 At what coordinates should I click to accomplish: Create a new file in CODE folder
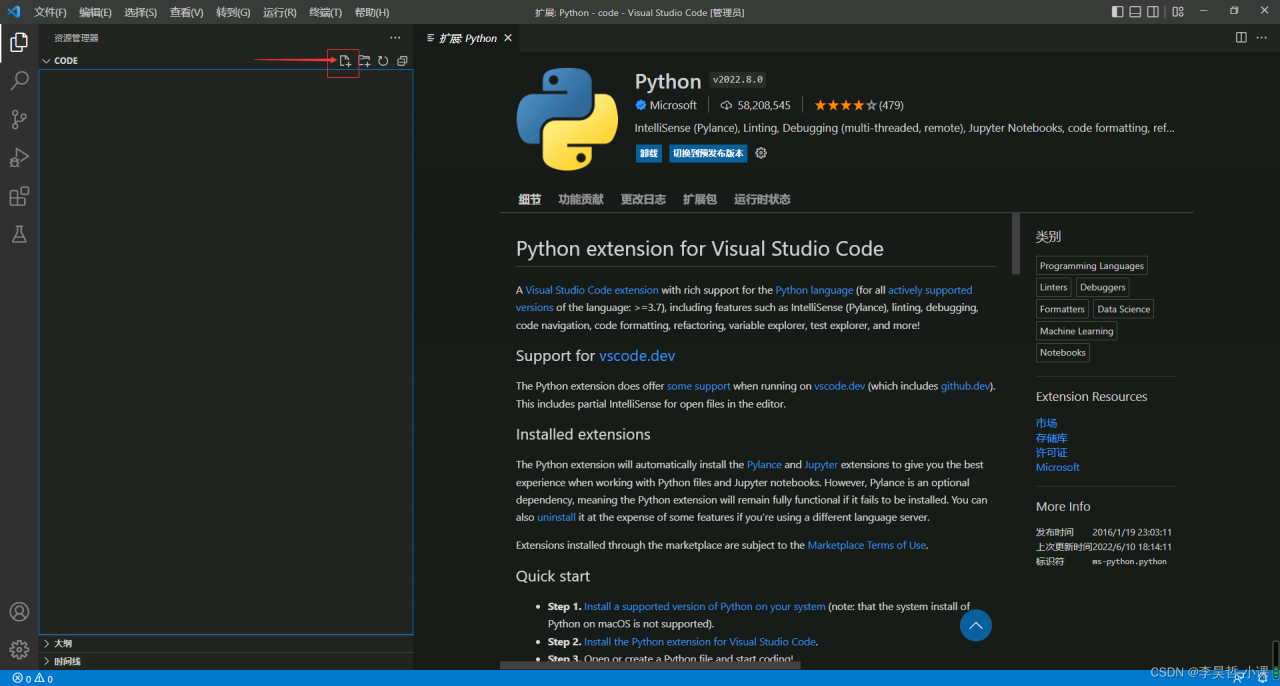(x=345, y=61)
